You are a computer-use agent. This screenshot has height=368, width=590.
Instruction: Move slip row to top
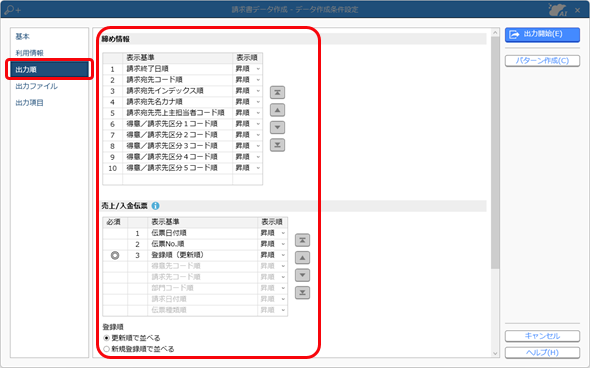point(302,240)
